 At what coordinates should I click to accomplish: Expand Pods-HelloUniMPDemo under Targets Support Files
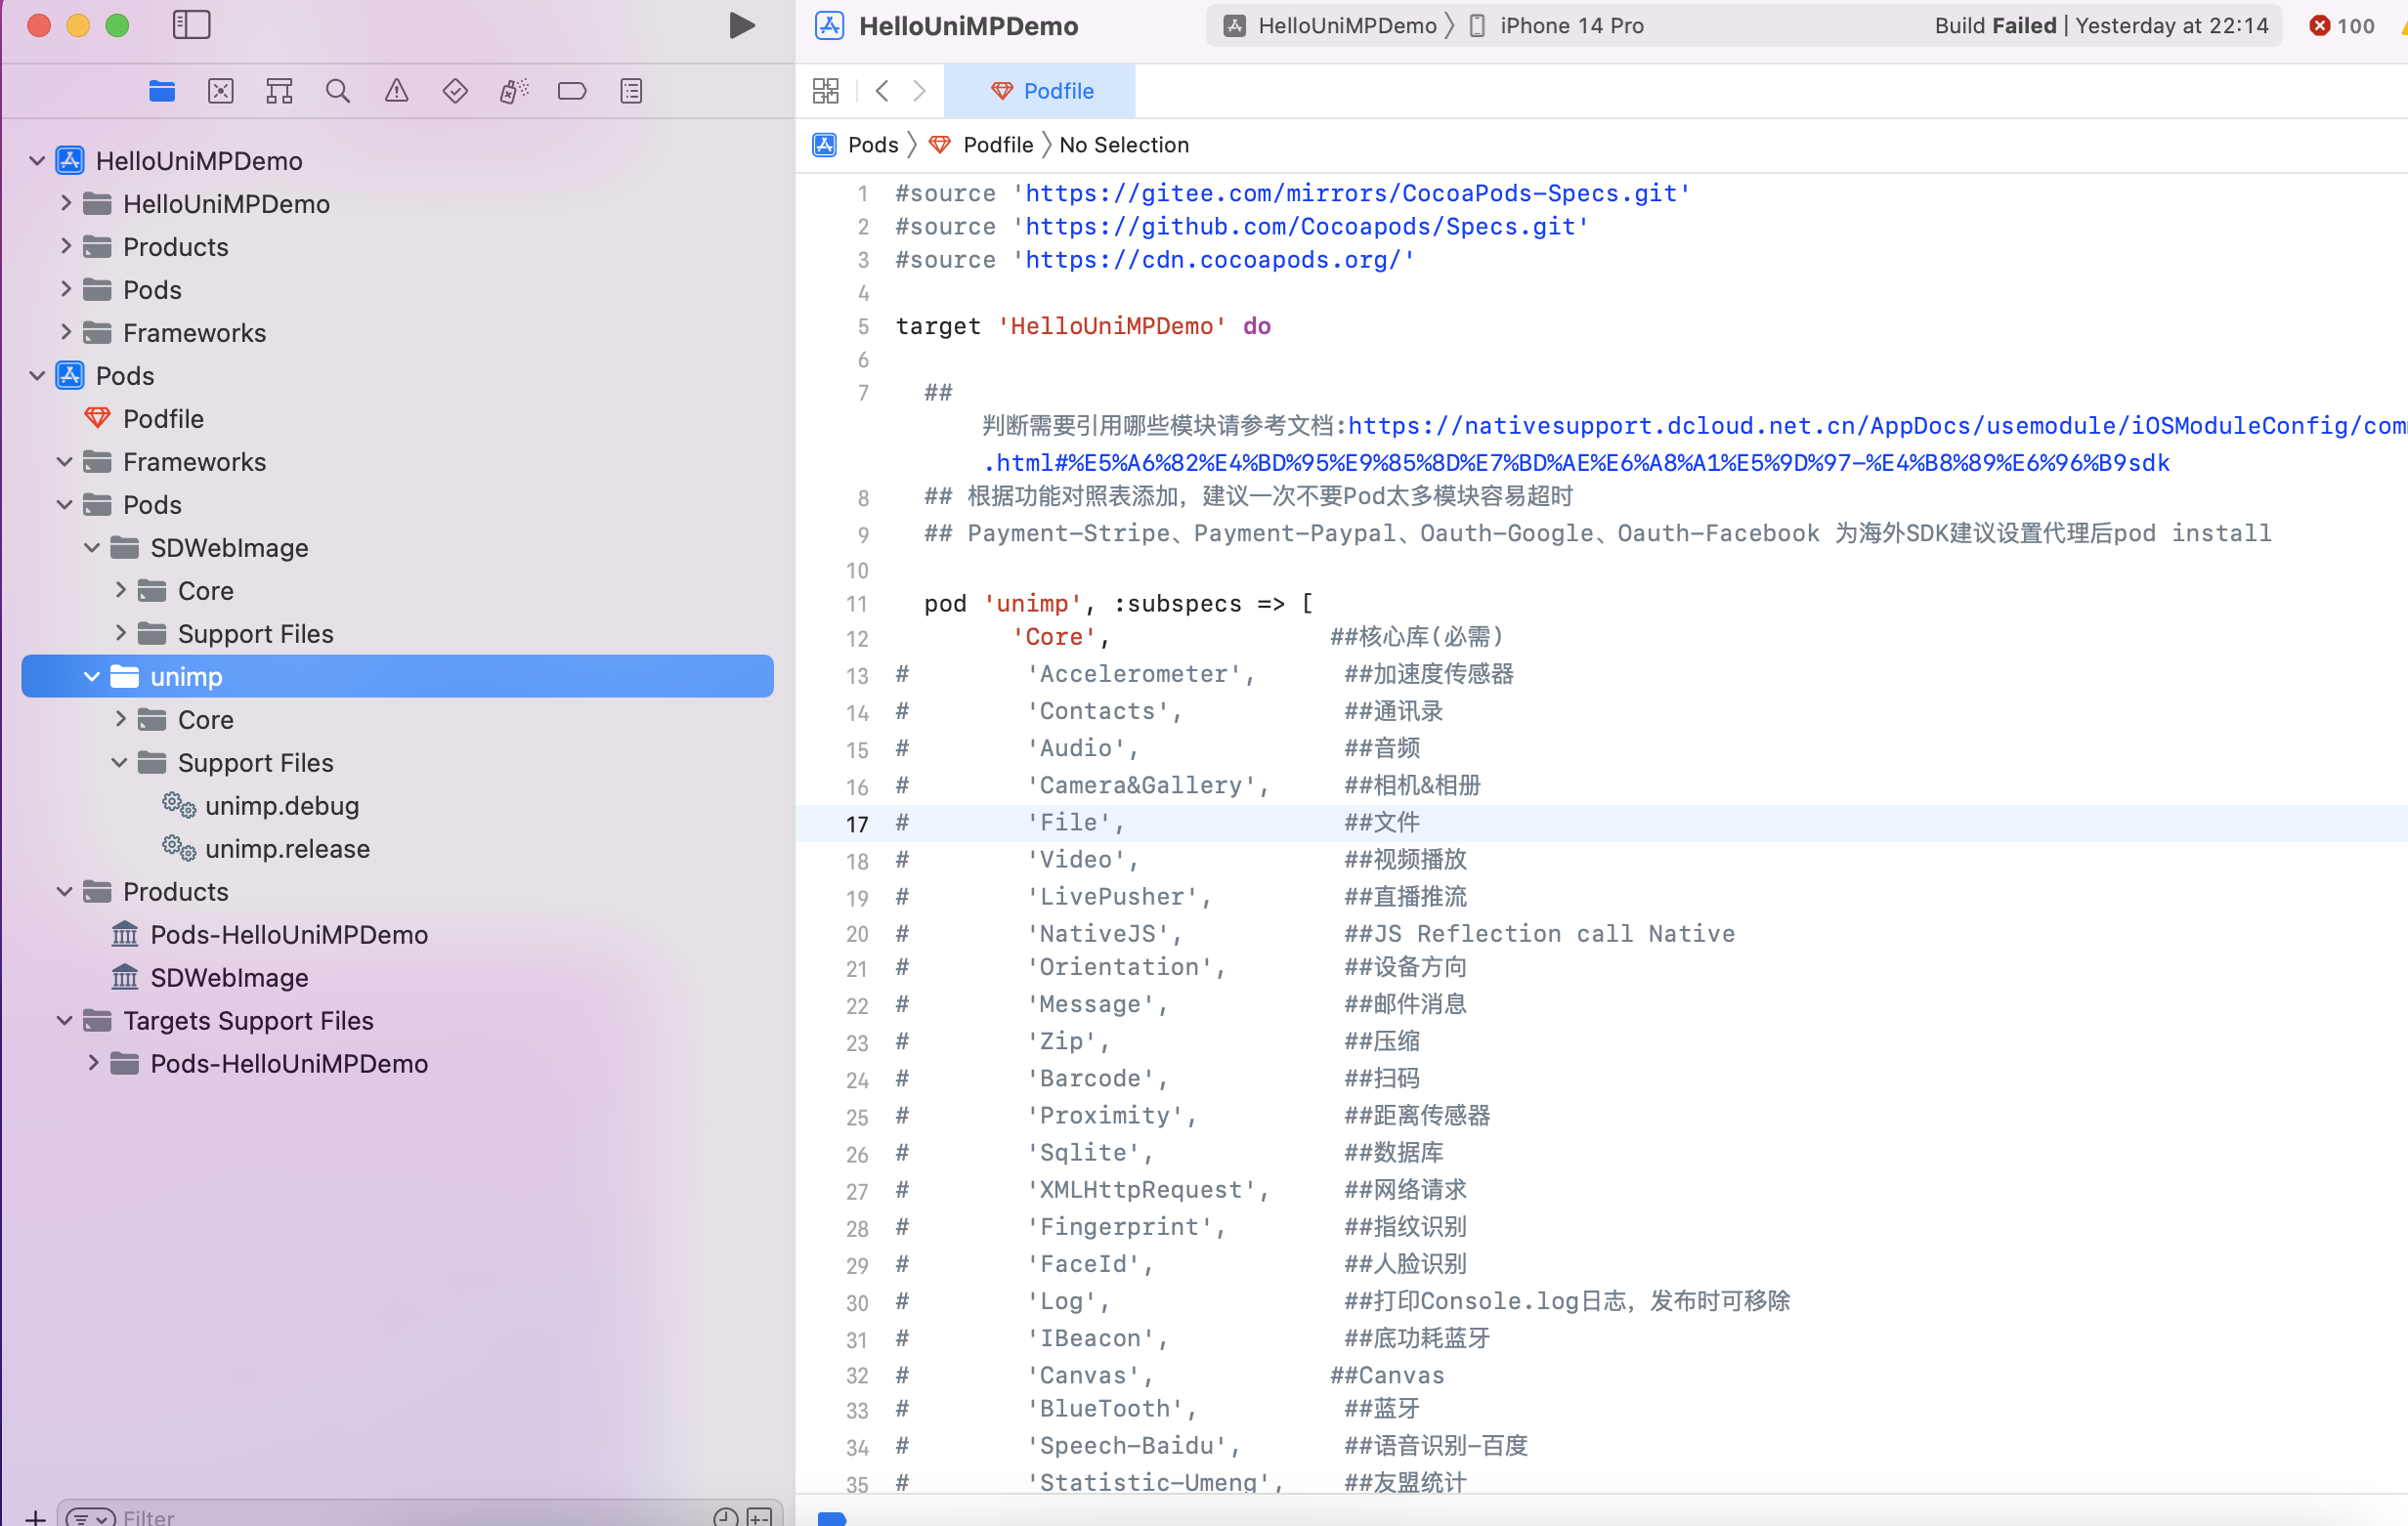(92, 1063)
